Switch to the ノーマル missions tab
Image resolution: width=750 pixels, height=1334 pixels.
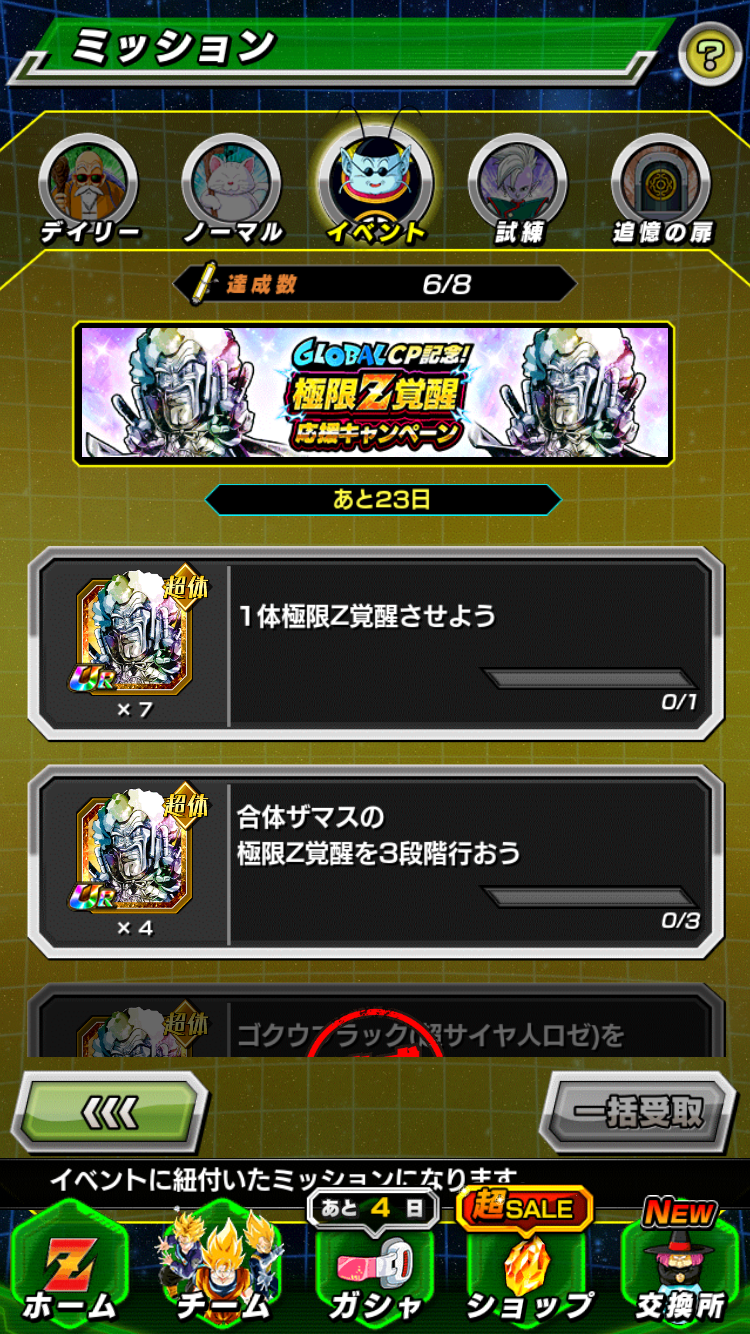(232, 190)
